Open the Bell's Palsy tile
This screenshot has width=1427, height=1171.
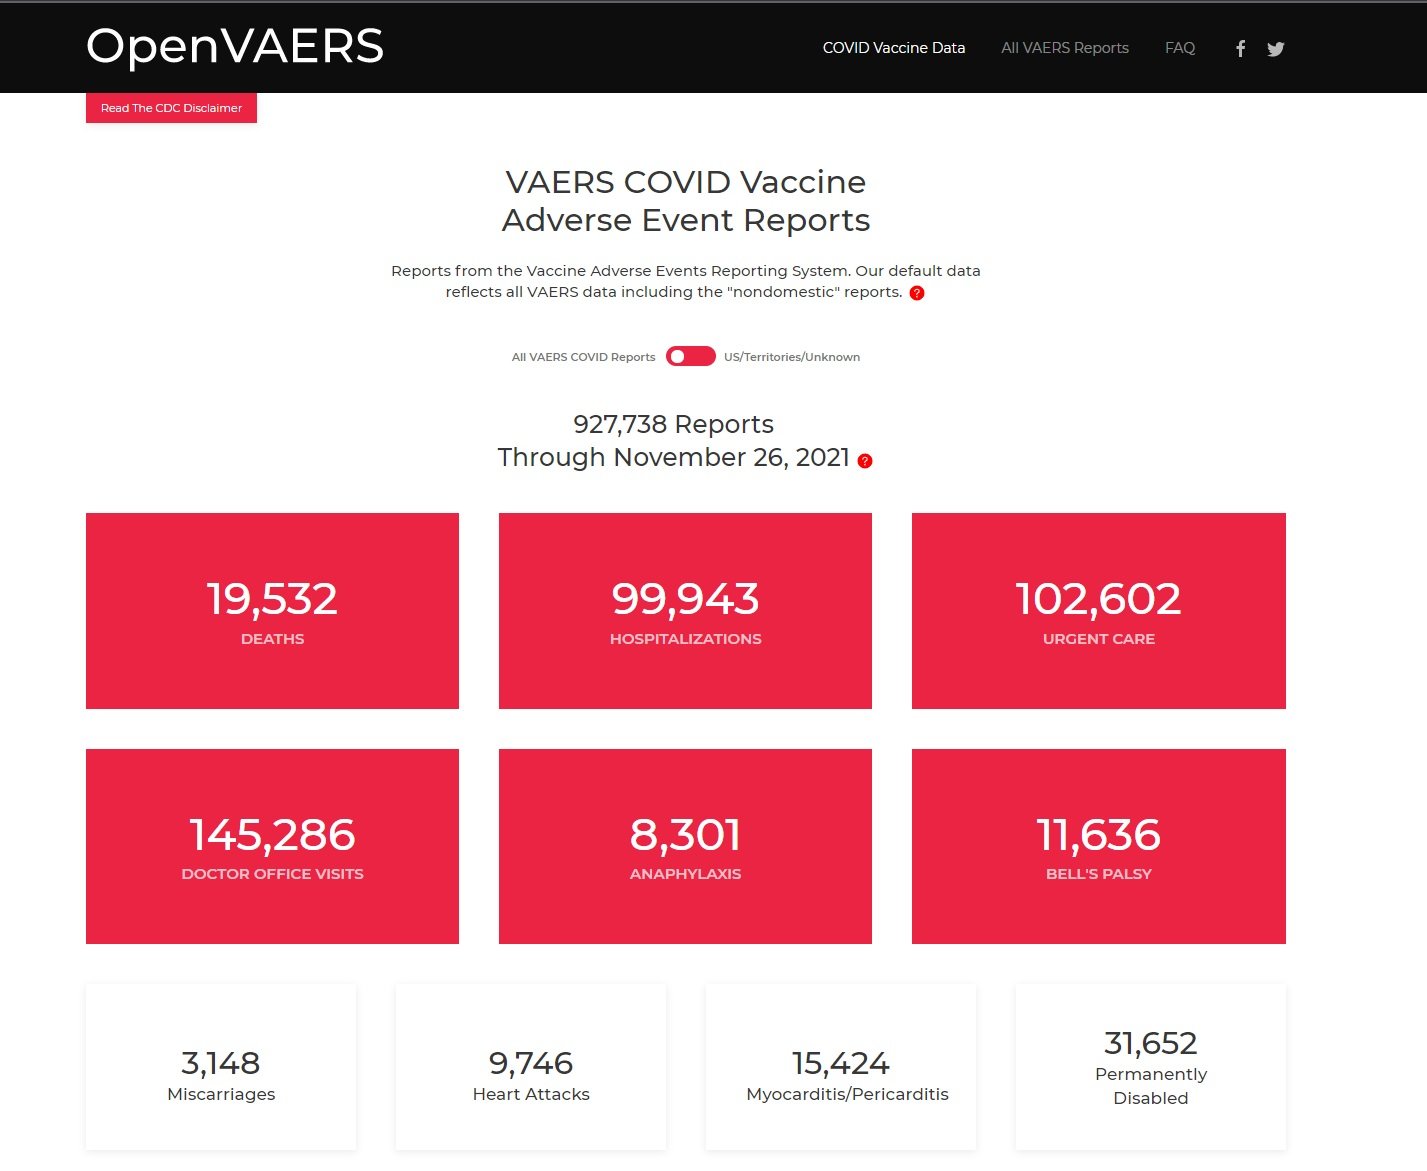(1098, 846)
